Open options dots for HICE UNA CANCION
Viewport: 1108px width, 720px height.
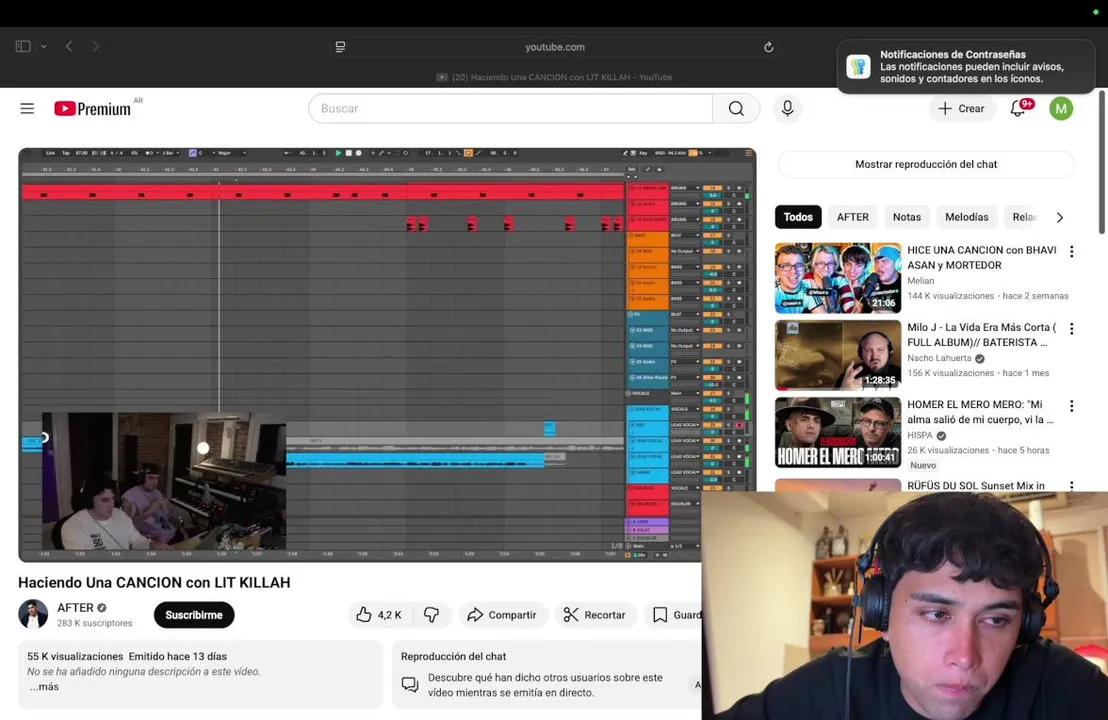(x=1072, y=252)
